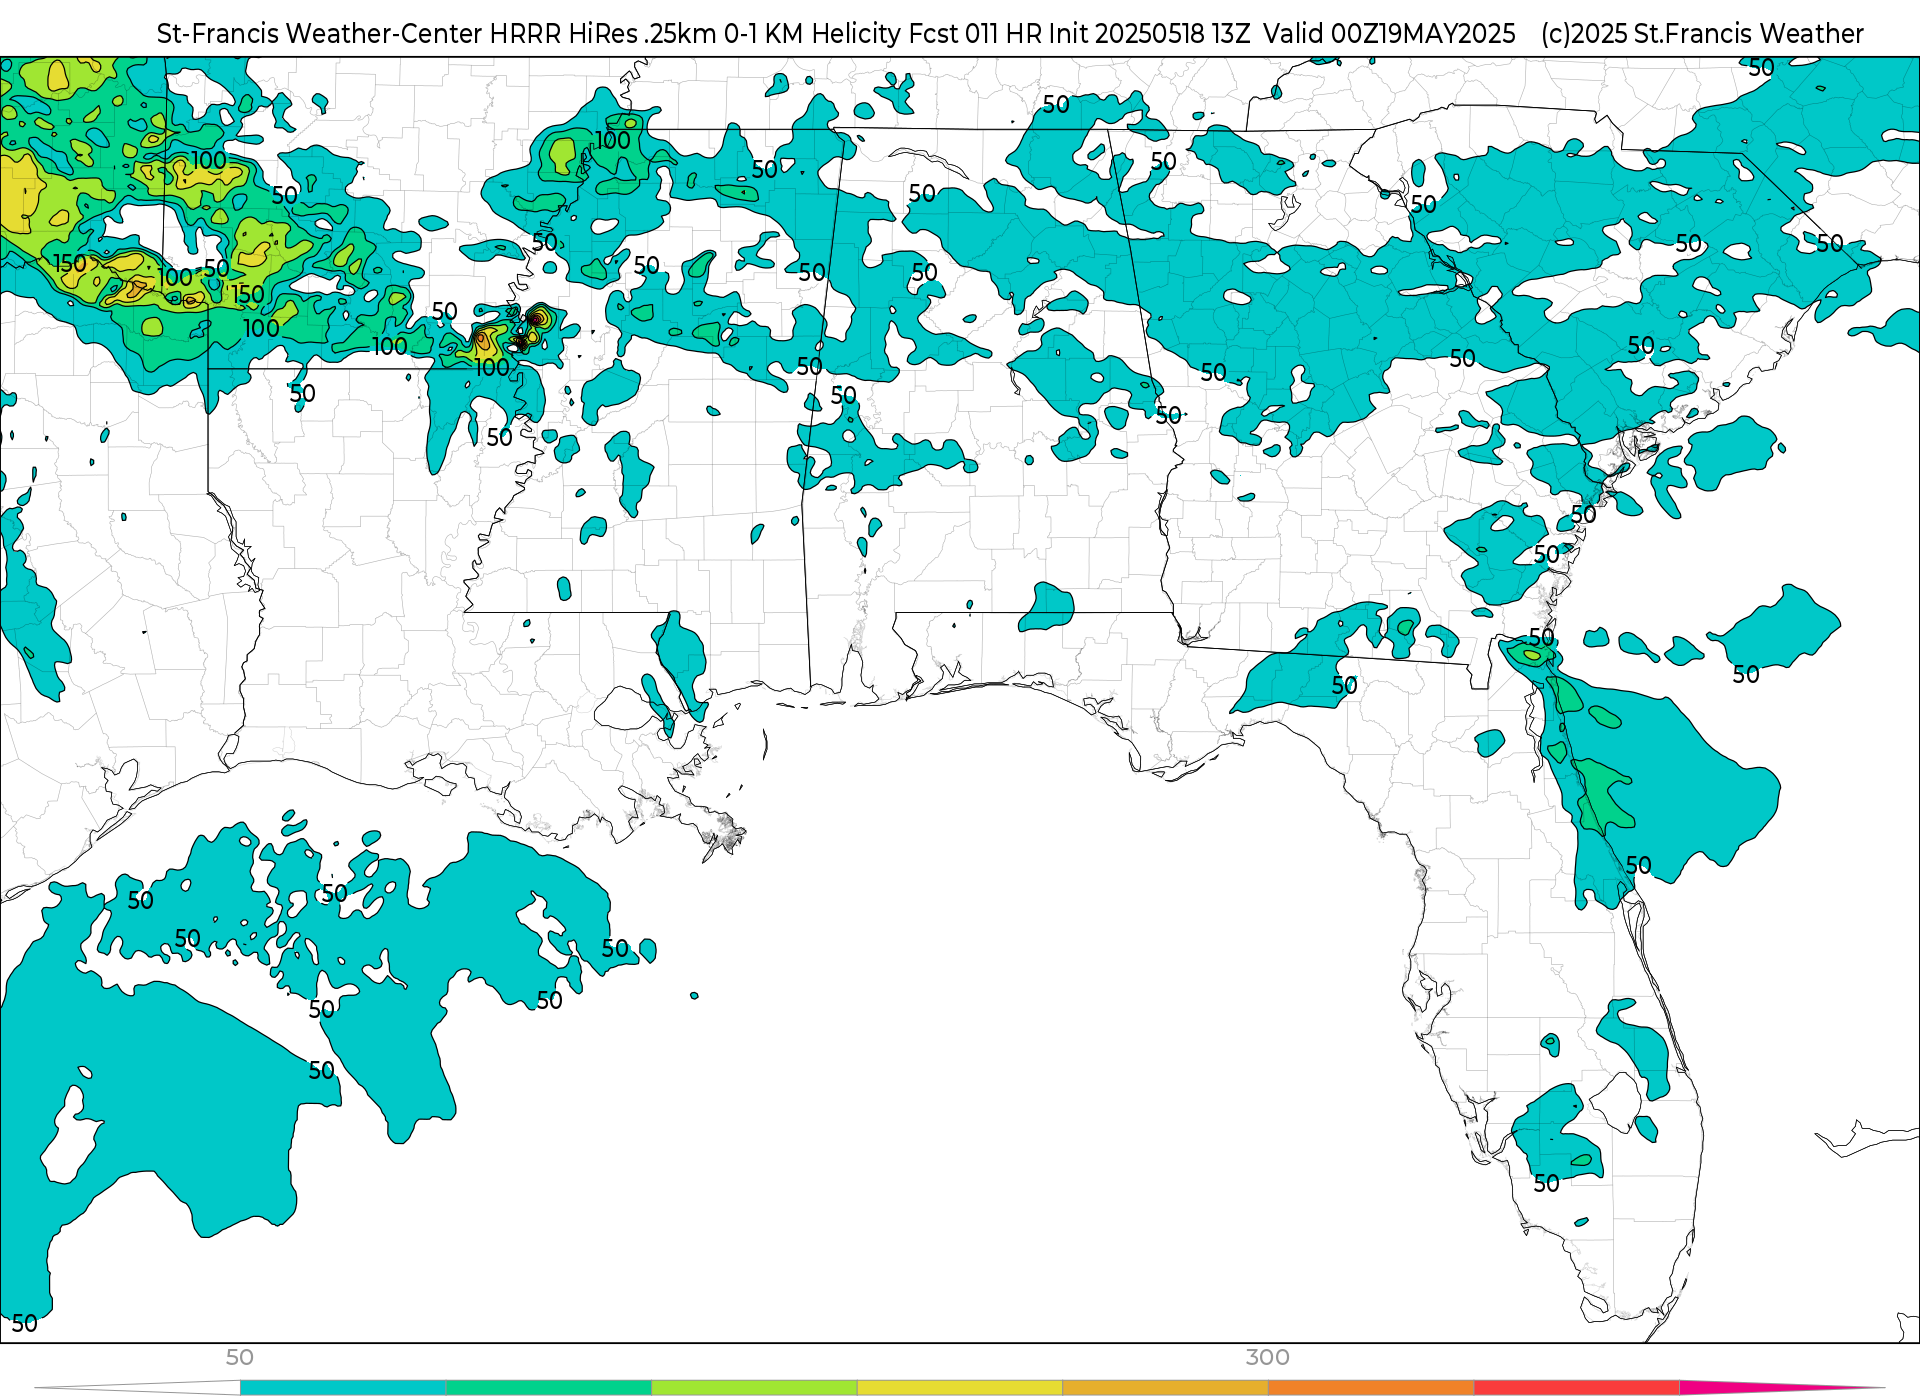1920x1400 pixels.
Task: Click the 50 label in map's top-right corner
Action: (1761, 67)
